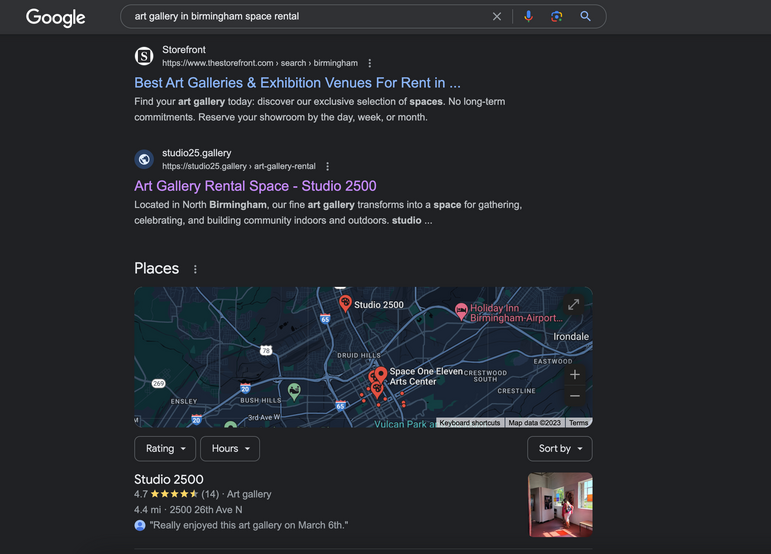Click the Google logo
Viewport: 771px width, 554px height.
pos(56,18)
